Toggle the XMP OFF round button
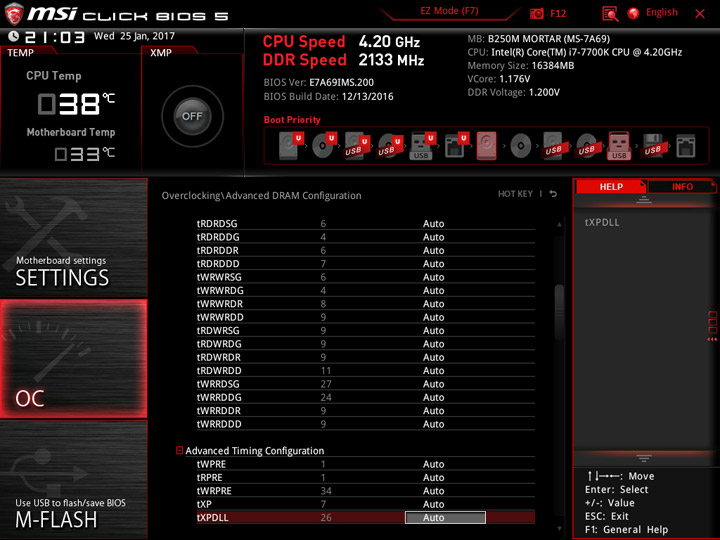The width and height of the screenshot is (720, 540). coord(192,116)
